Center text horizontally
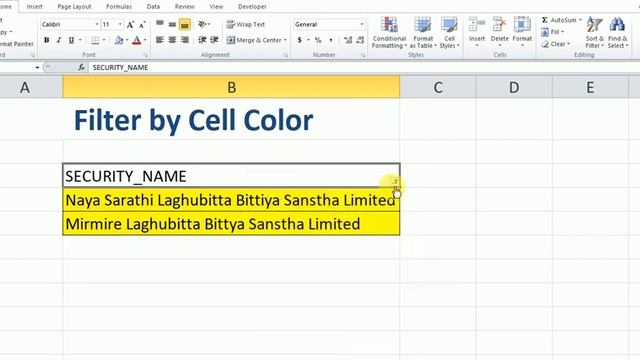This screenshot has width=640, height=360. [x=172, y=40]
